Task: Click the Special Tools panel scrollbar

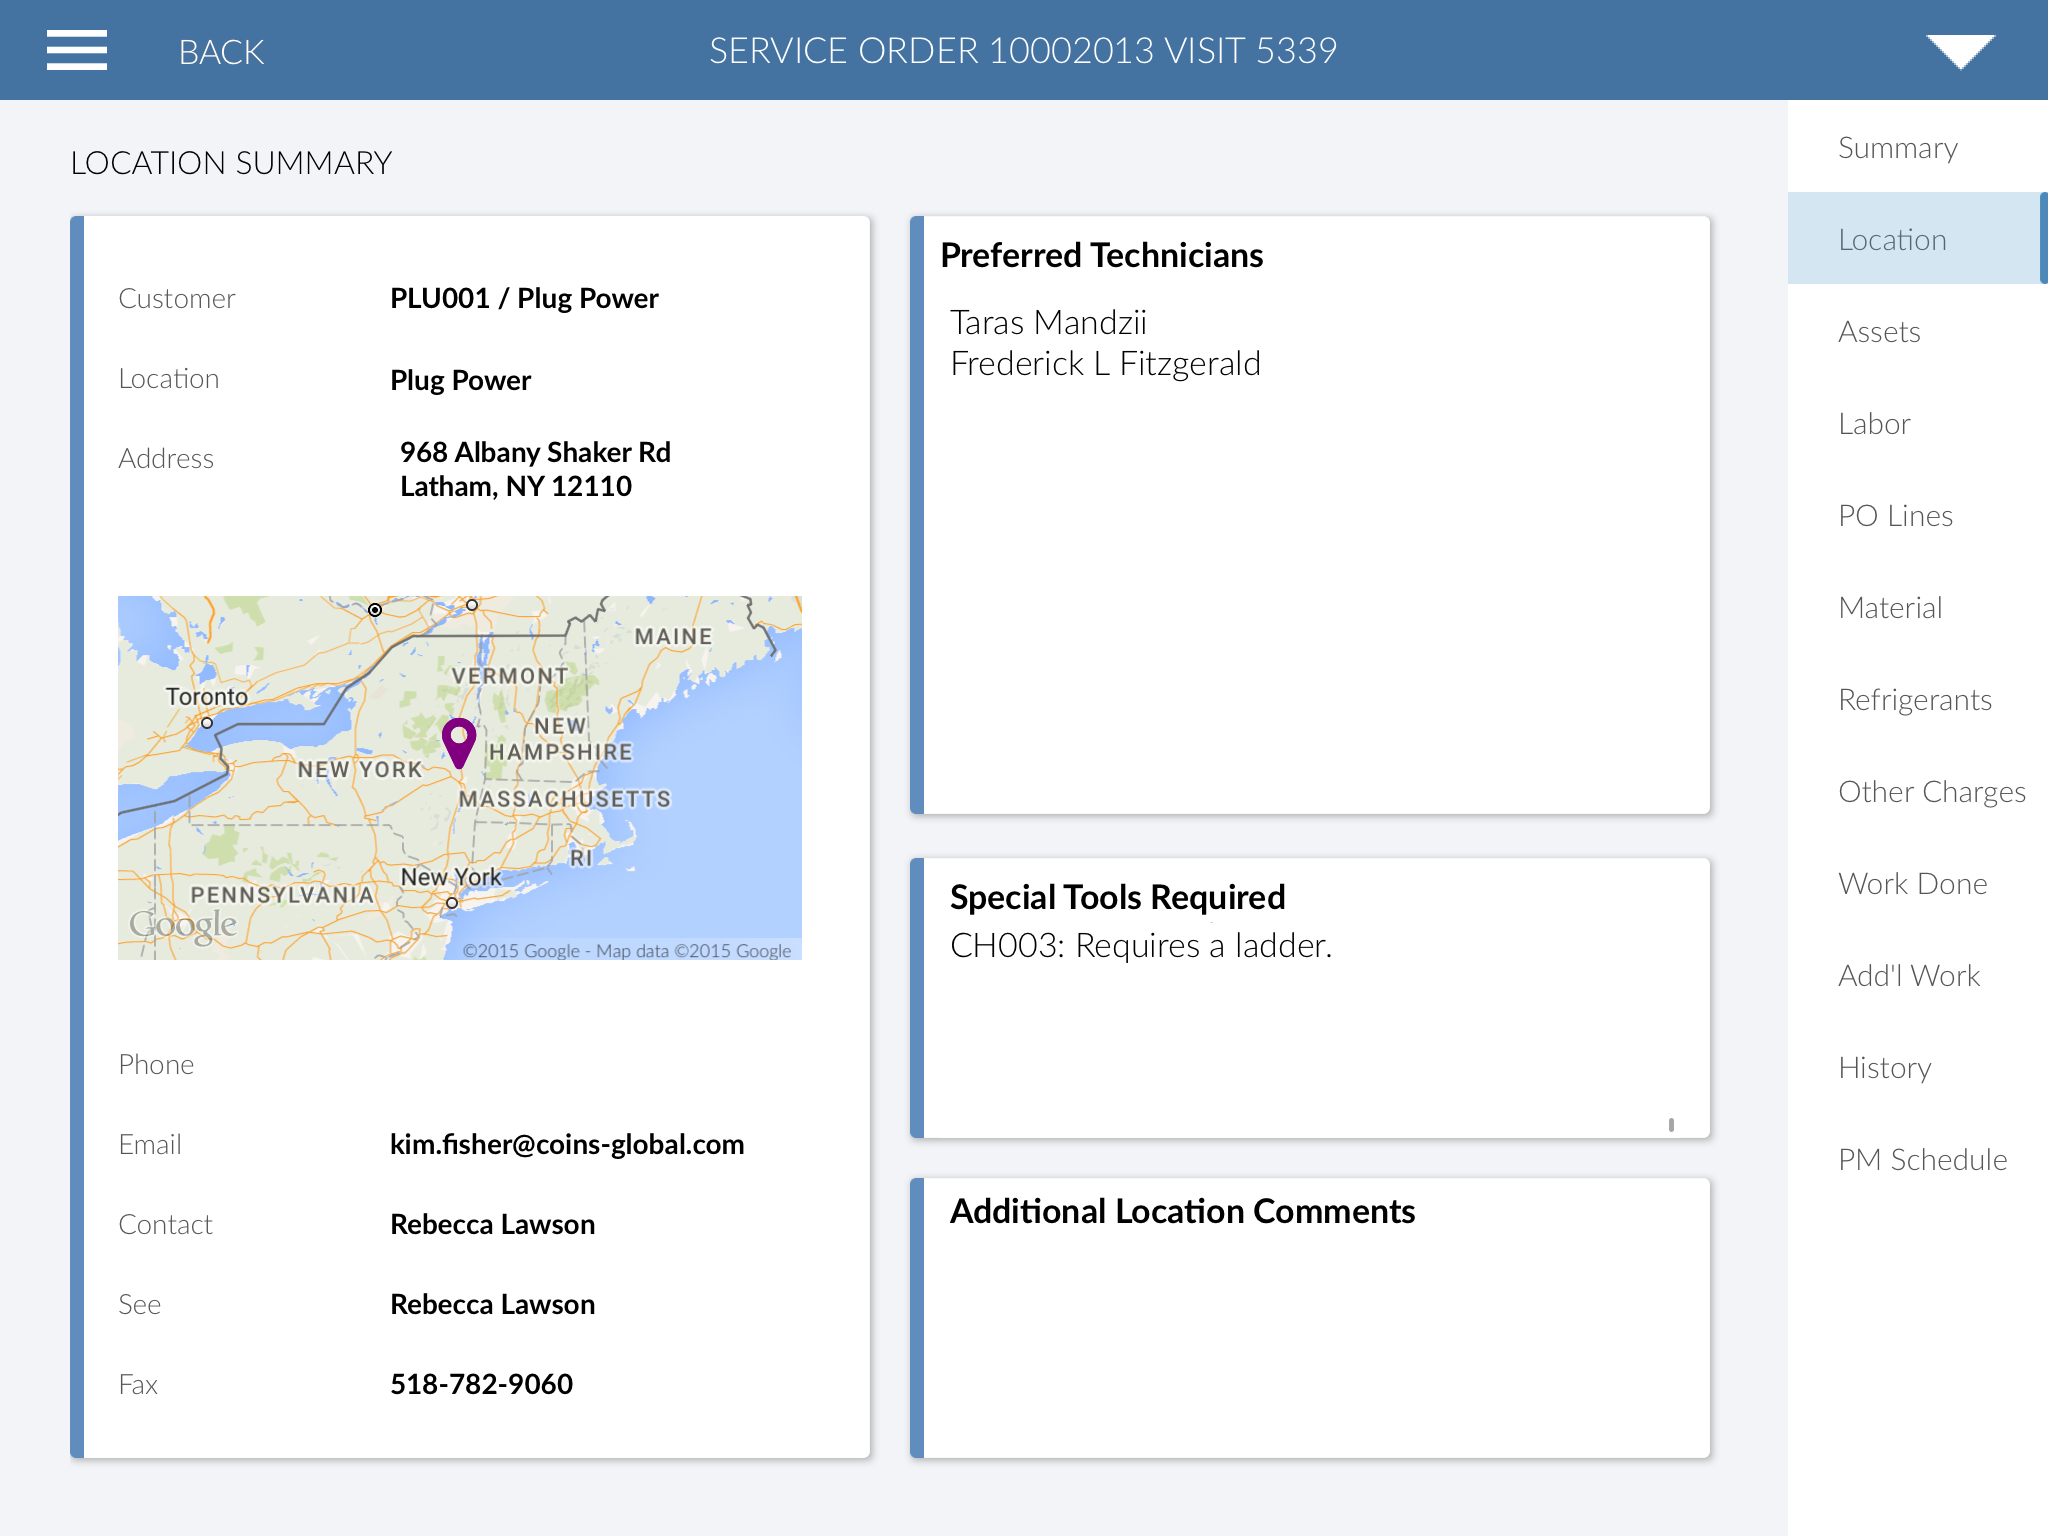Action: tap(1671, 1124)
